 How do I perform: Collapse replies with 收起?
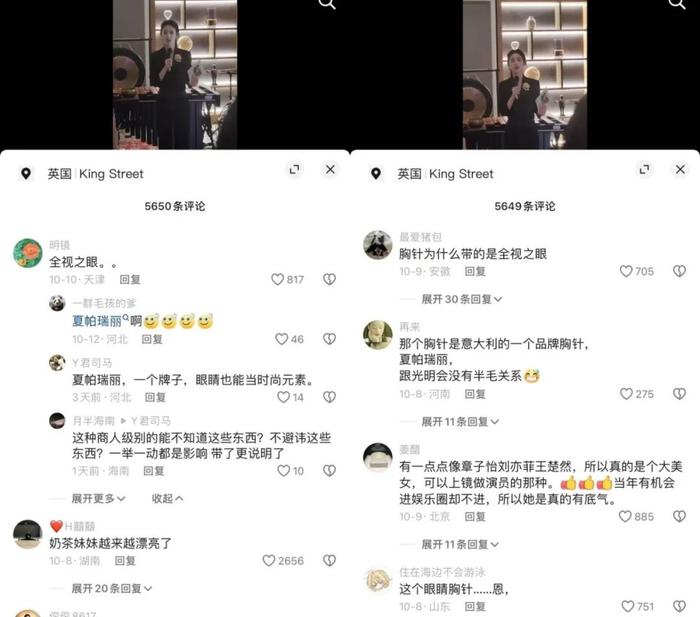pos(167,498)
